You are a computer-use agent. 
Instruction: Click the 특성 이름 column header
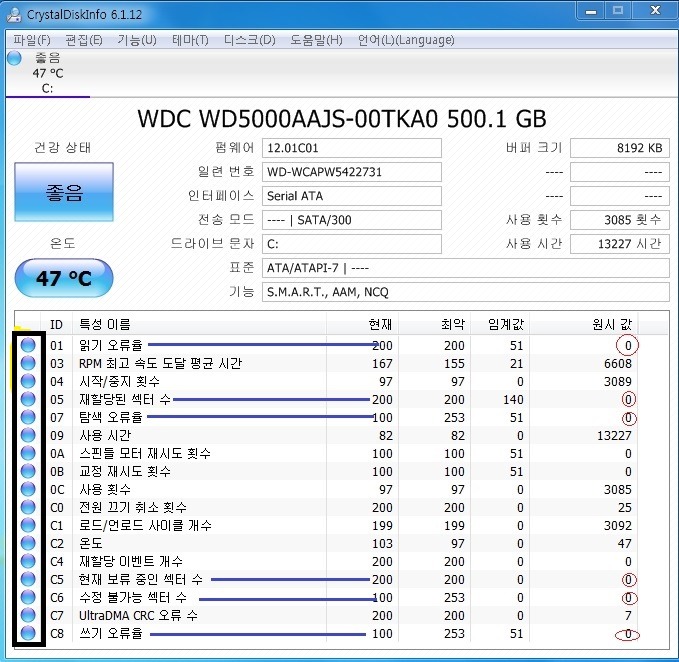coord(104,324)
